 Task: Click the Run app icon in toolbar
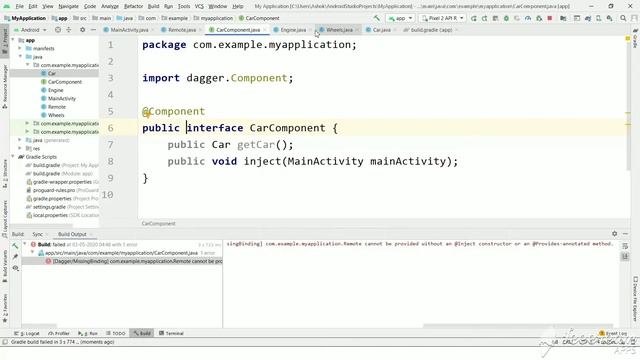pos(473,18)
